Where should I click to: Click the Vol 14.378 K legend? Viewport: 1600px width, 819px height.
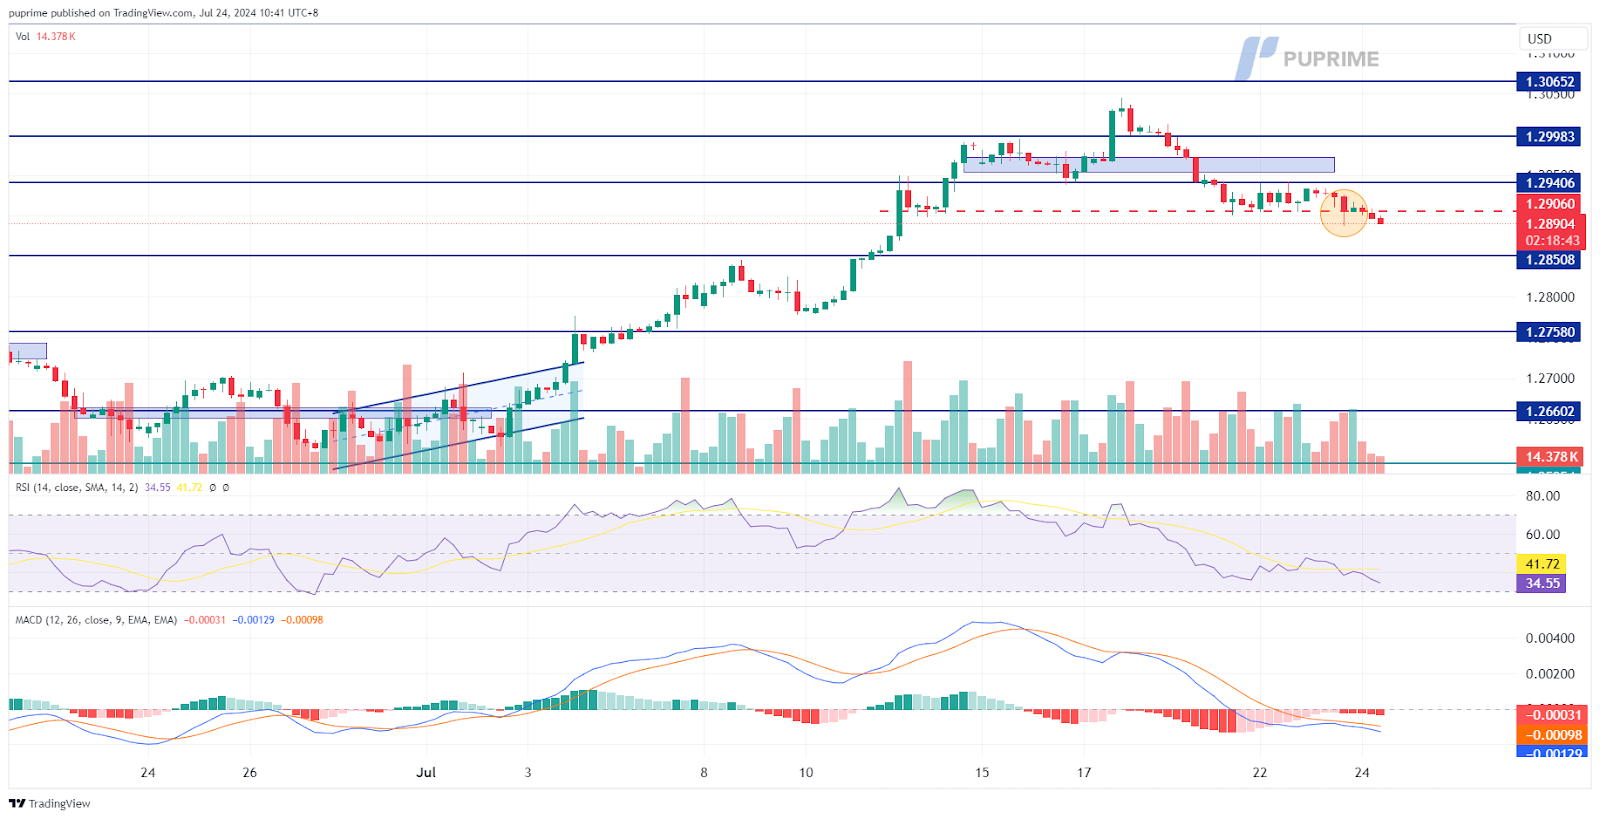(46, 36)
